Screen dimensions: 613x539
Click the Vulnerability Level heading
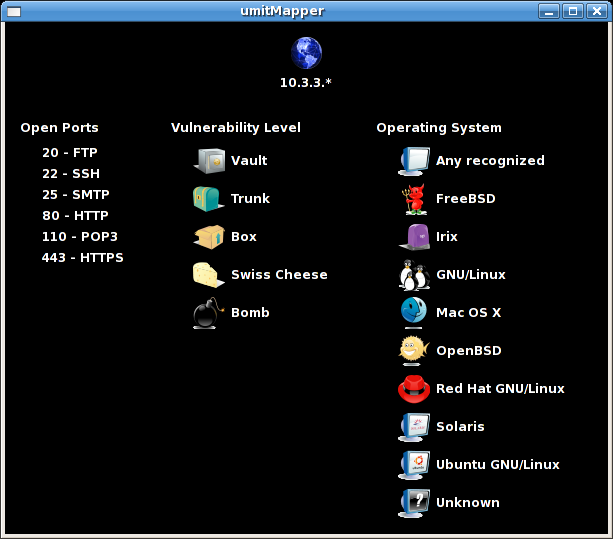pos(236,128)
